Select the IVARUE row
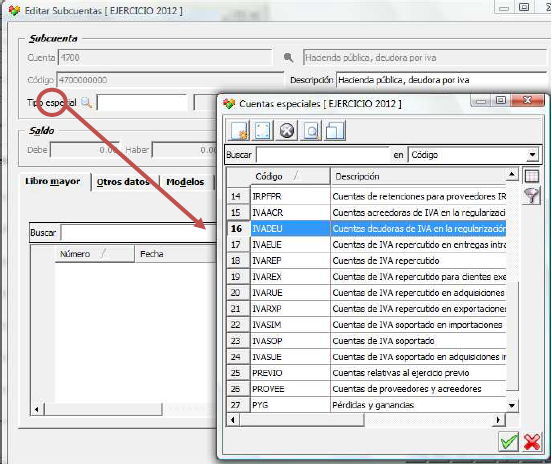 tap(366, 293)
